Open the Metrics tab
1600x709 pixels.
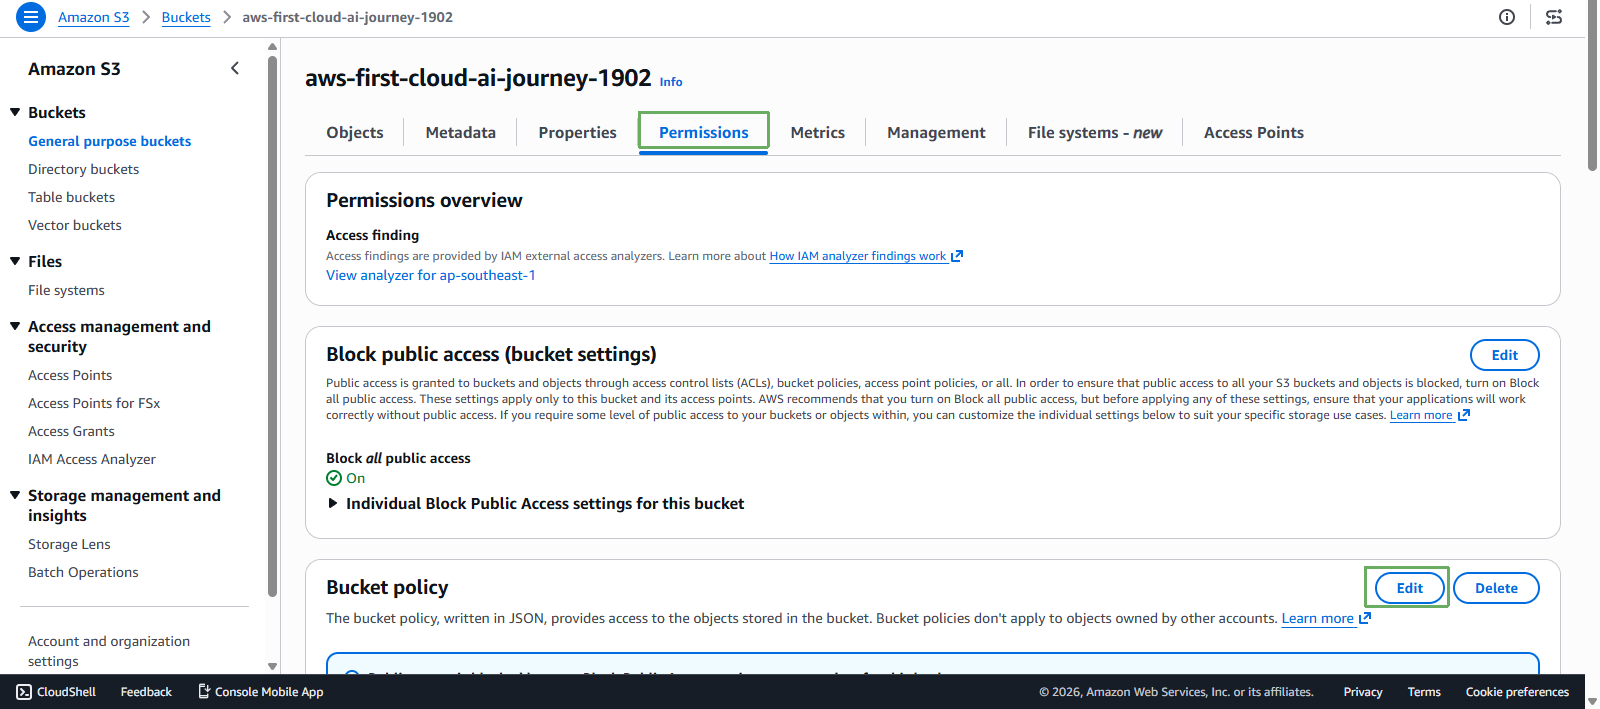pos(818,132)
